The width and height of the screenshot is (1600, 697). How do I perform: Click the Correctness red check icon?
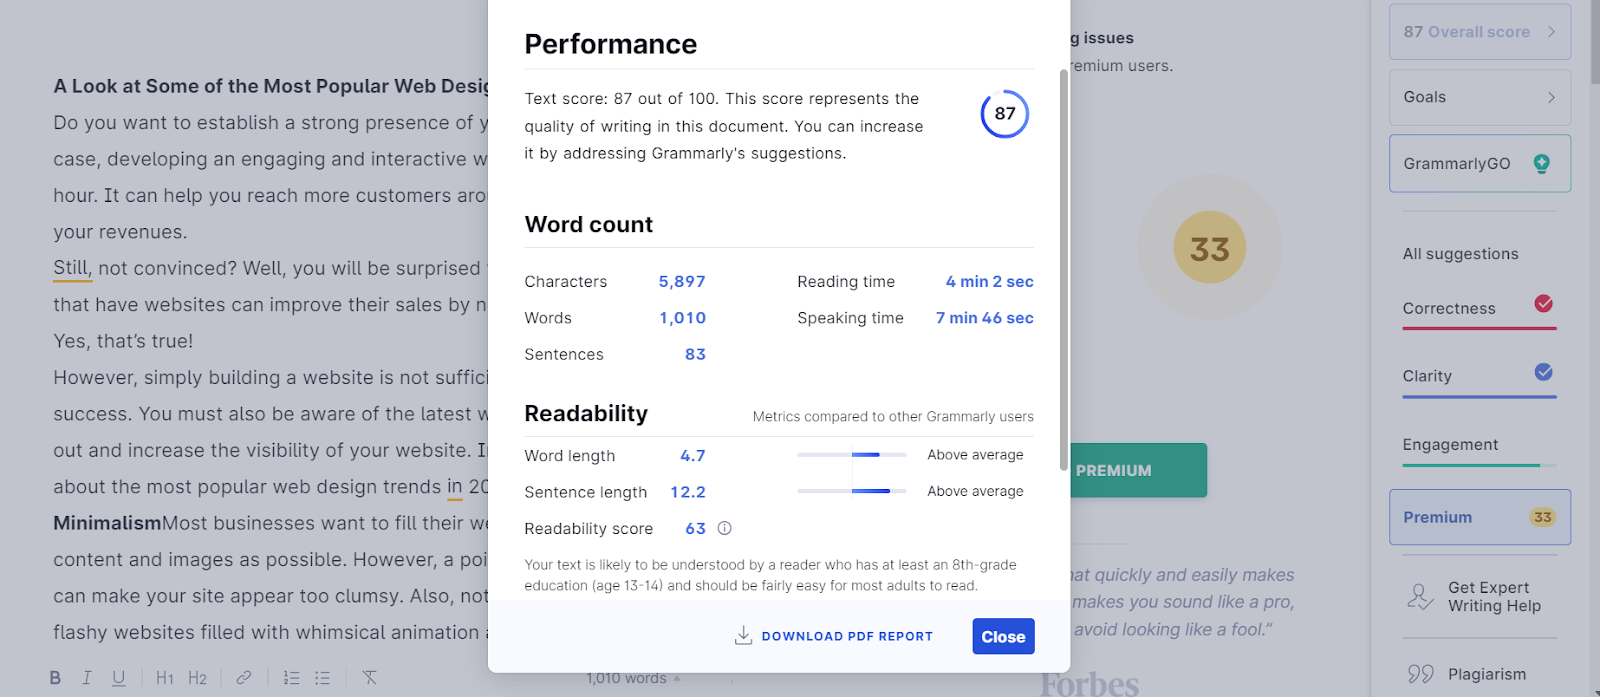[1544, 303]
